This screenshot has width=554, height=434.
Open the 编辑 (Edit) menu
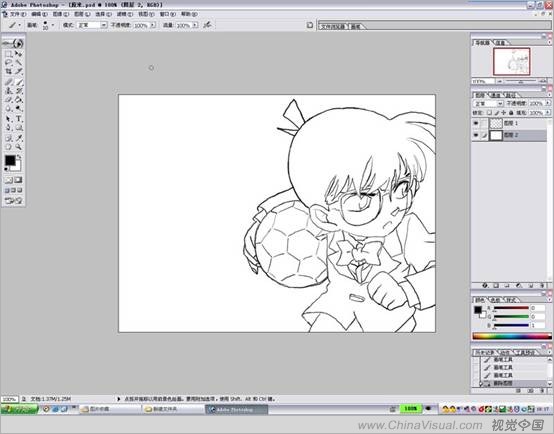pyautogui.click(x=39, y=14)
